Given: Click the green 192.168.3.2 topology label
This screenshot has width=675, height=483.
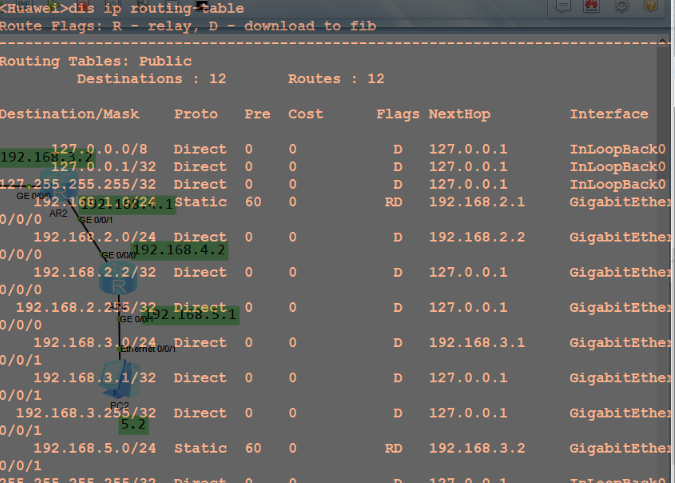Looking at the screenshot, I should [x=46, y=157].
